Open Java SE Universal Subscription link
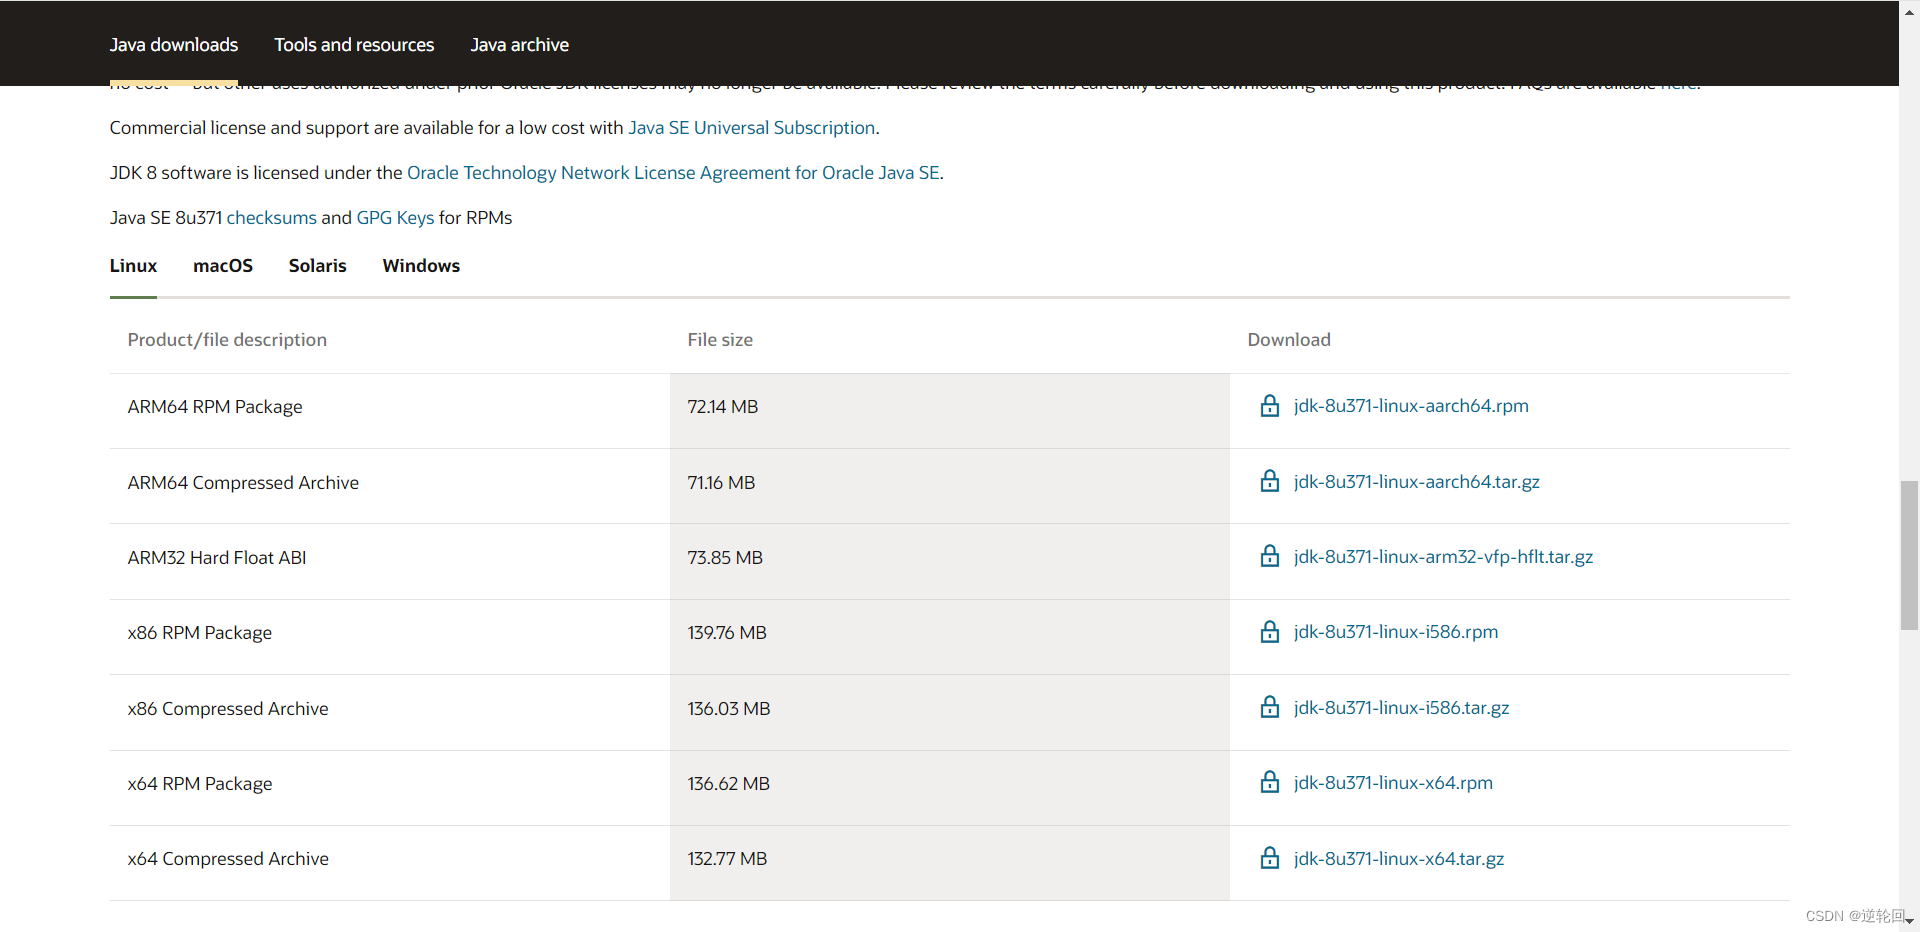This screenshot has height=932, width=1920. pos(751,128)
